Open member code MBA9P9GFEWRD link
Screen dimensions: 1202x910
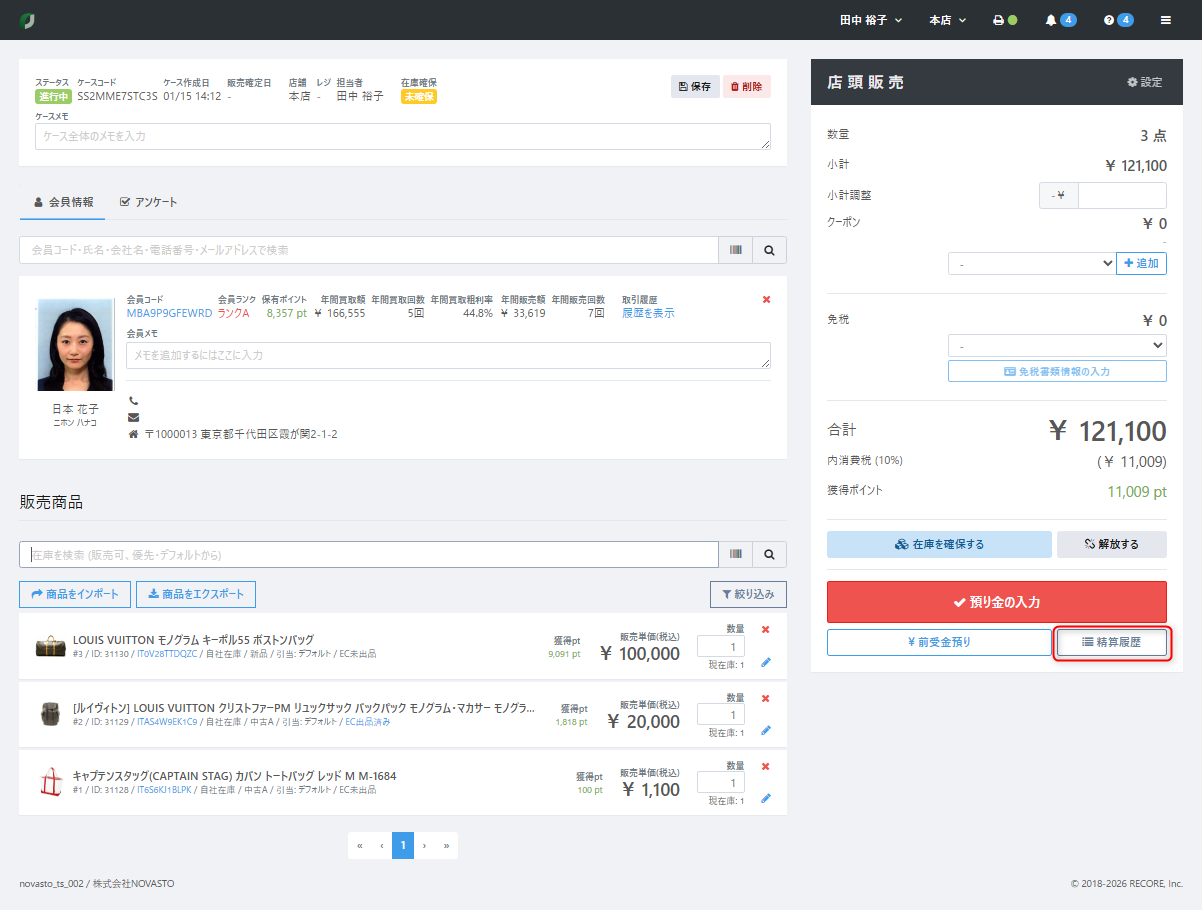point(169,313)
